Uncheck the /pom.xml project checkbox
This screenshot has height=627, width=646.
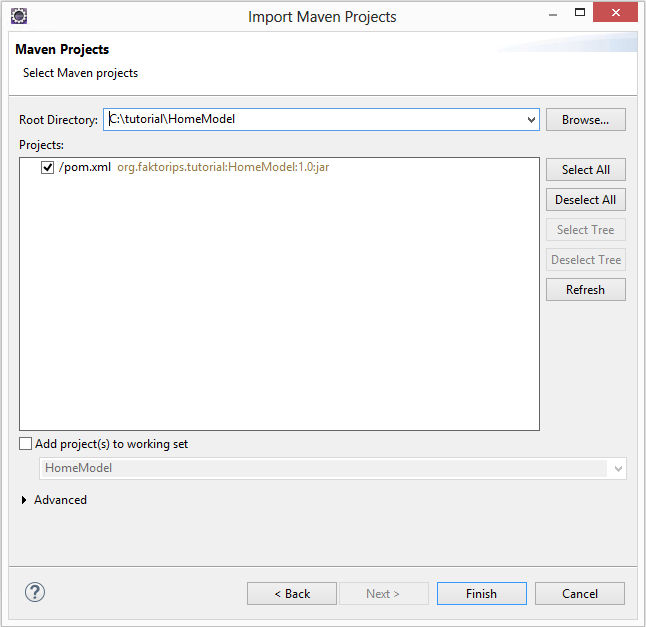[47, 167]
